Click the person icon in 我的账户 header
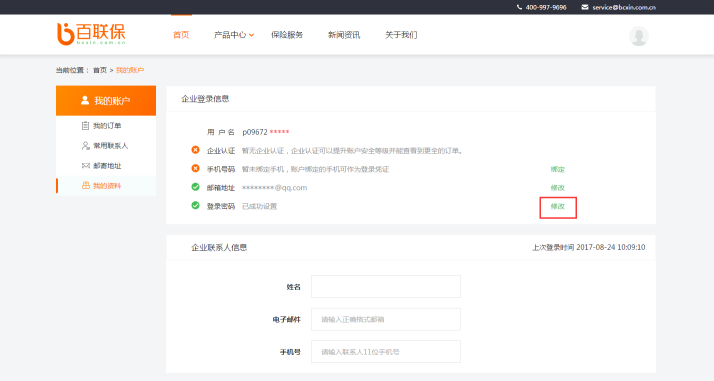 click(85, 100)
